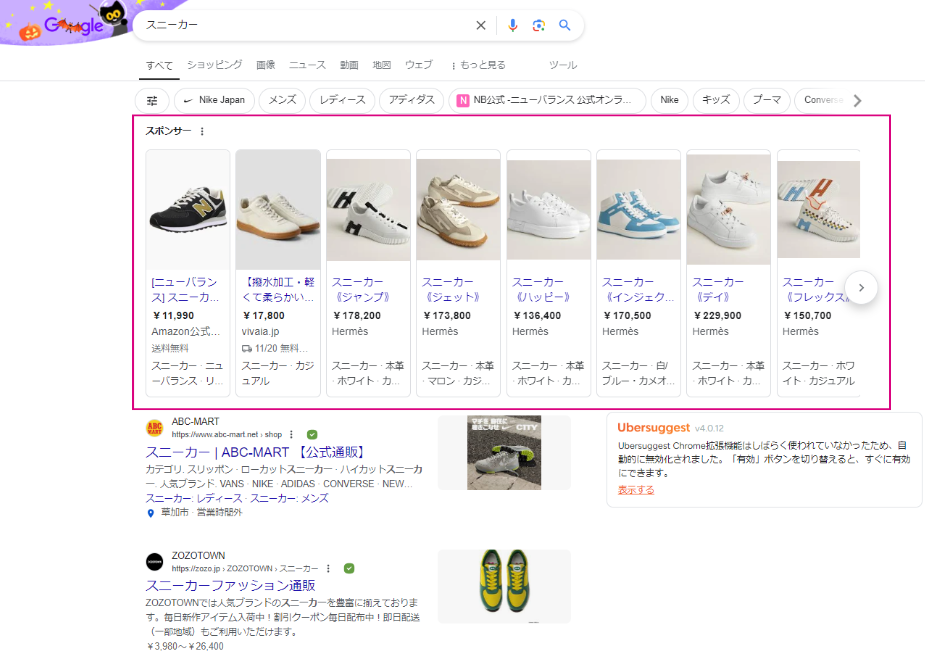
Task: Open the スニーカー《ジェット》 link
Action: coord(451,290)
